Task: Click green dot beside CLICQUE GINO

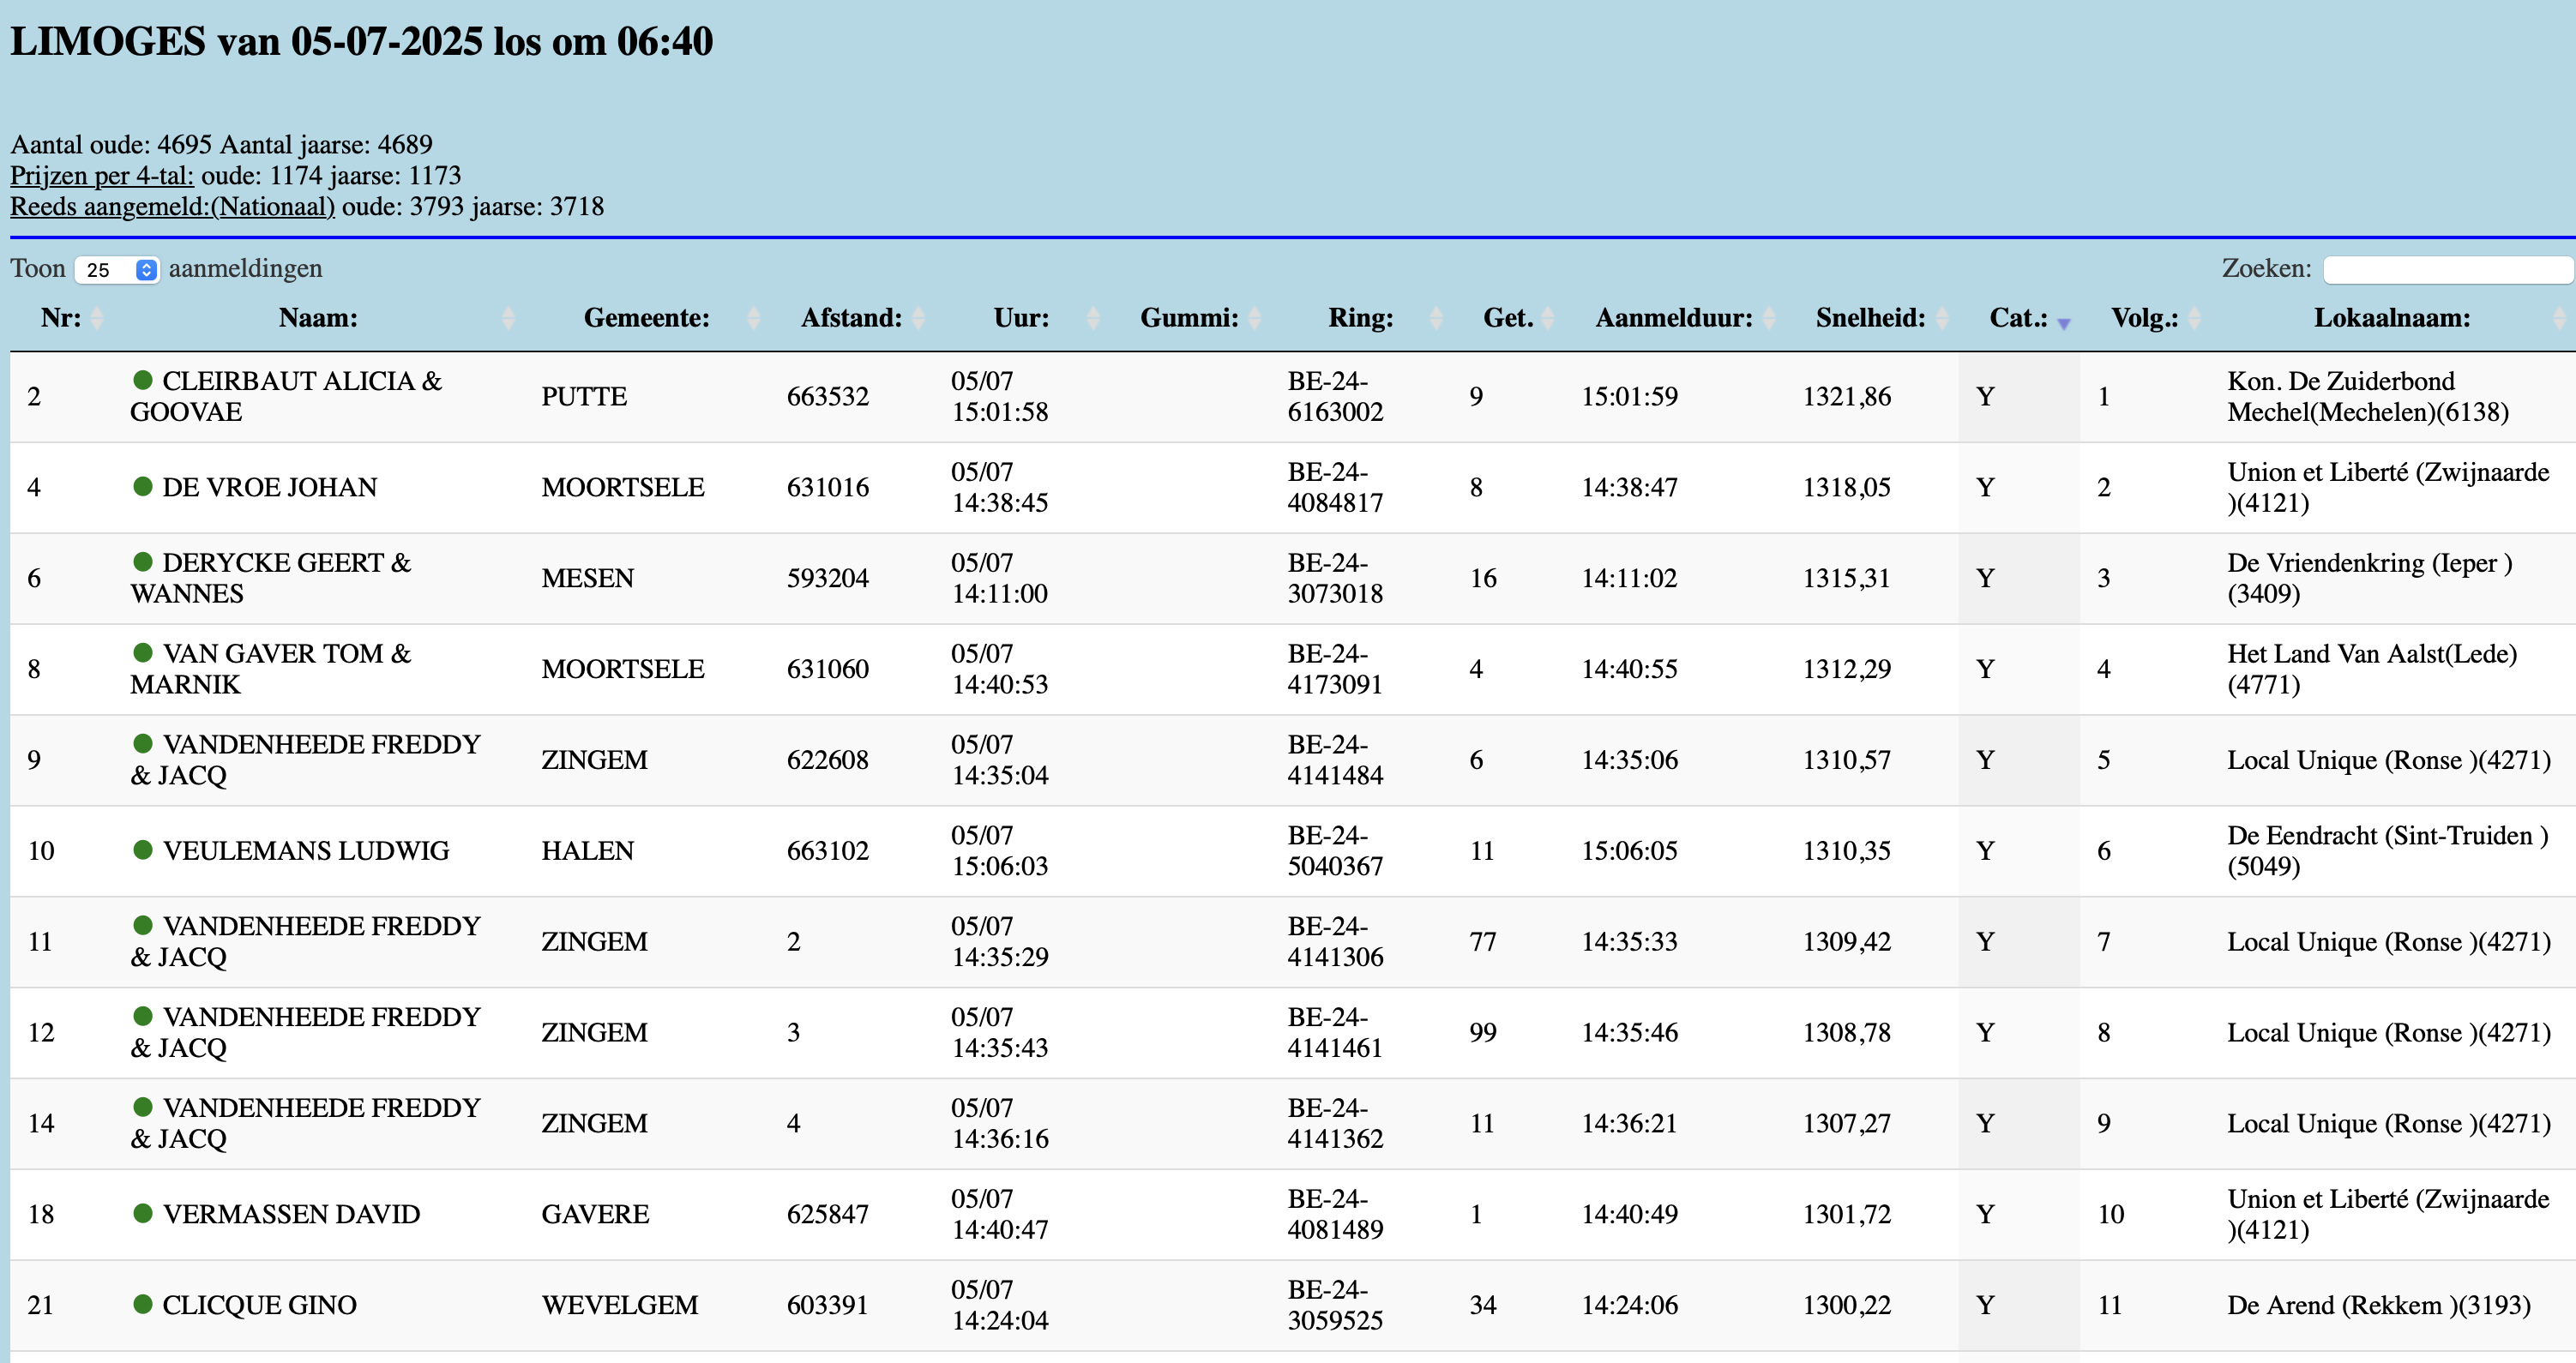Action: click(x=143, y=1304)
